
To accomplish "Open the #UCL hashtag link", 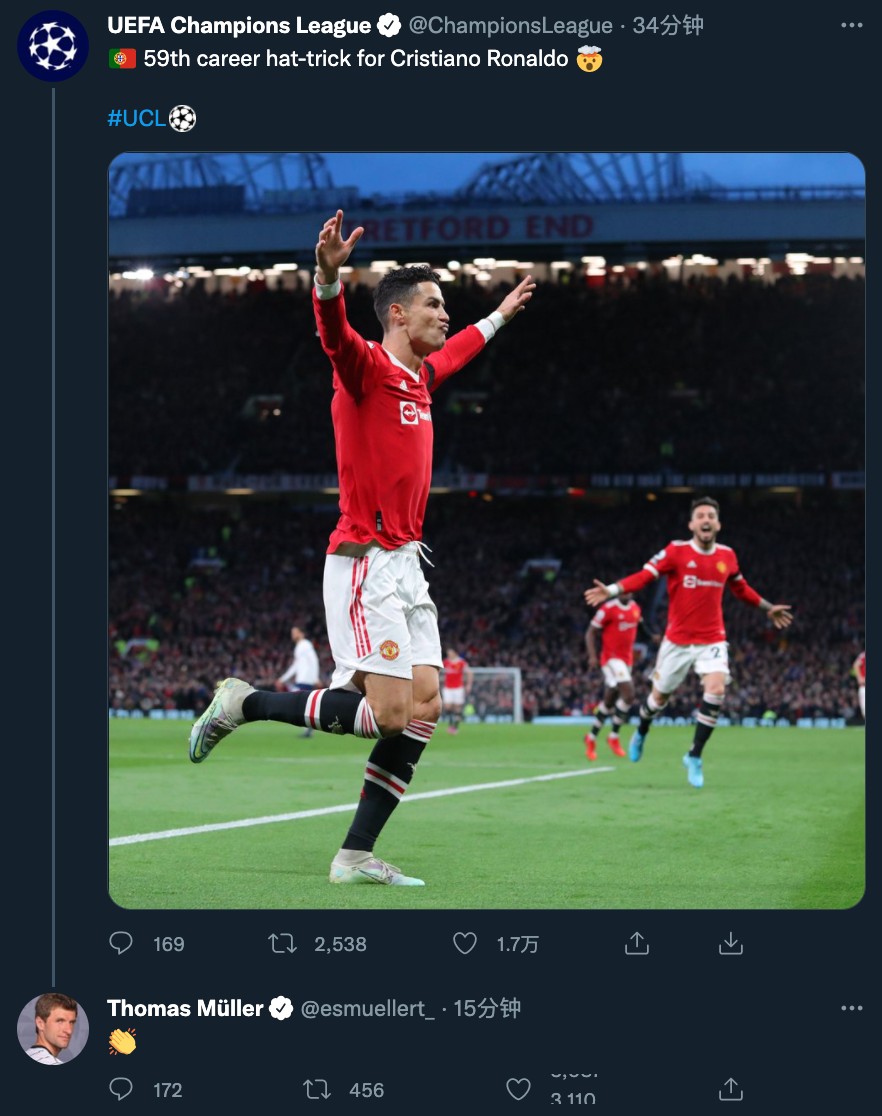I will (x=137, y=119).
